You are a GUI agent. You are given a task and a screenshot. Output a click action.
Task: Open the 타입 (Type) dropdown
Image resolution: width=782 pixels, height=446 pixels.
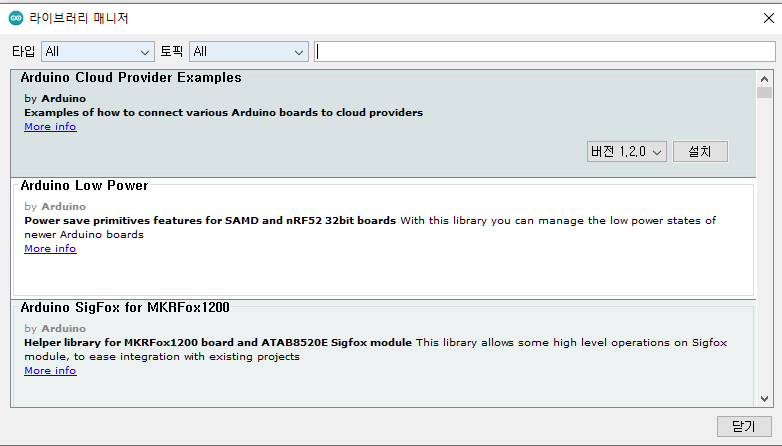click(x=98, y=51)
